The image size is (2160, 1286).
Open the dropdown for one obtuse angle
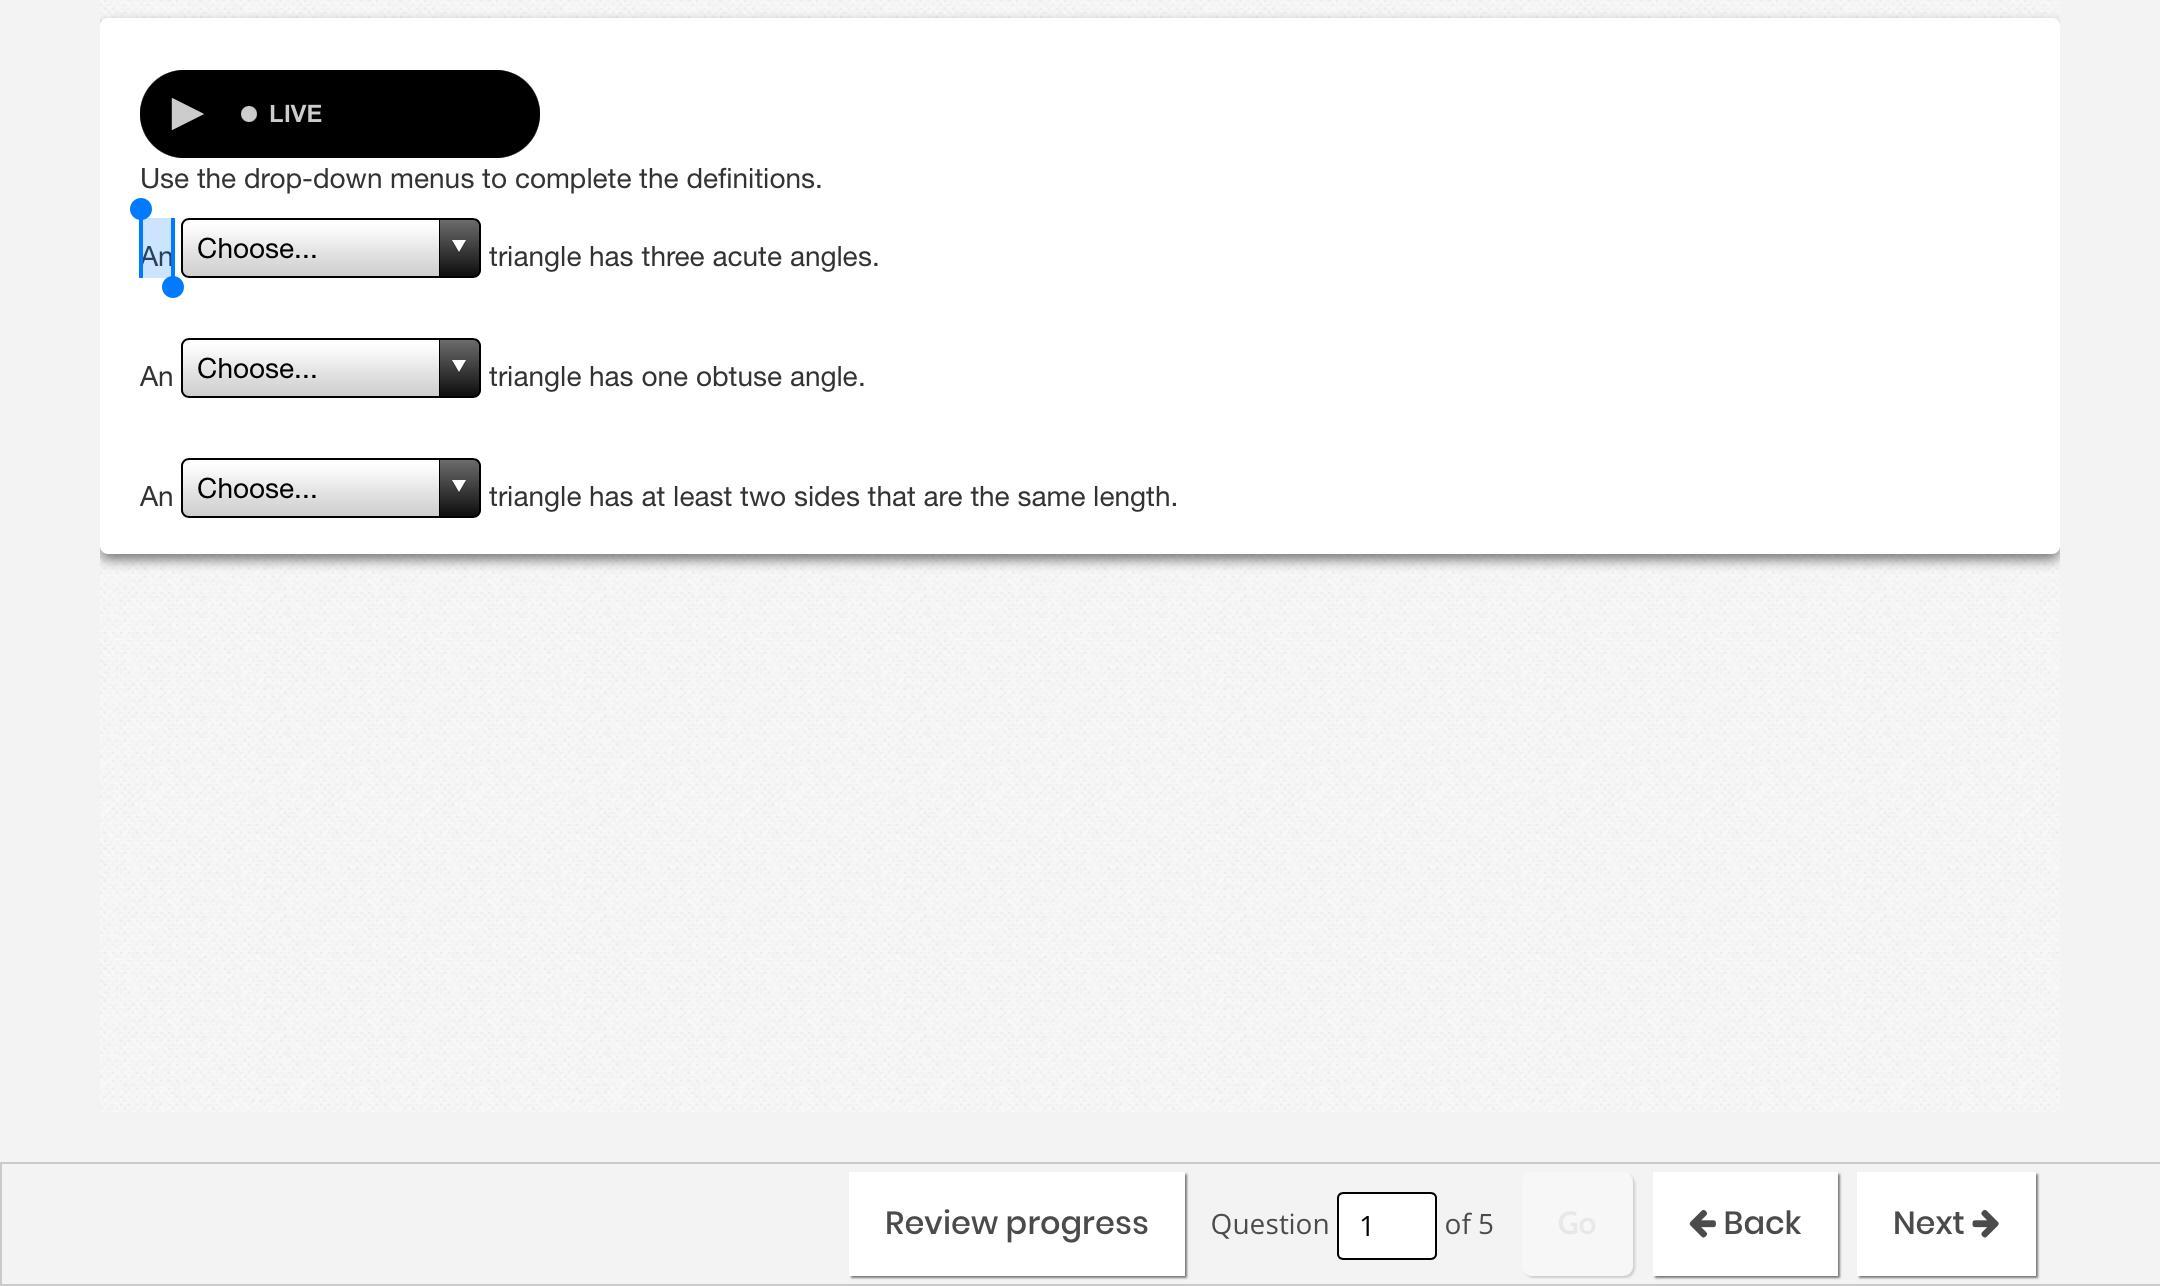pos(330,368)
